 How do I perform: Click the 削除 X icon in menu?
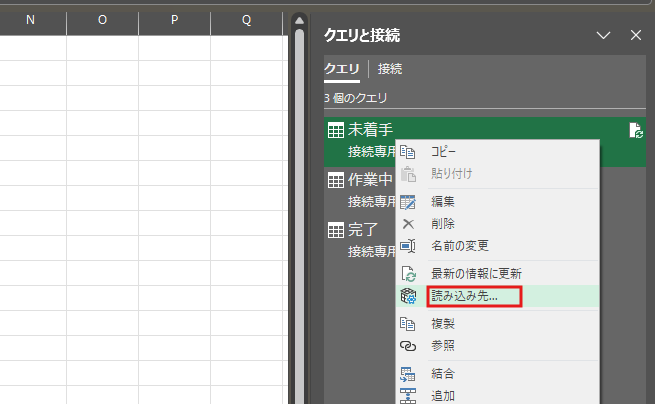coord(408,224)
